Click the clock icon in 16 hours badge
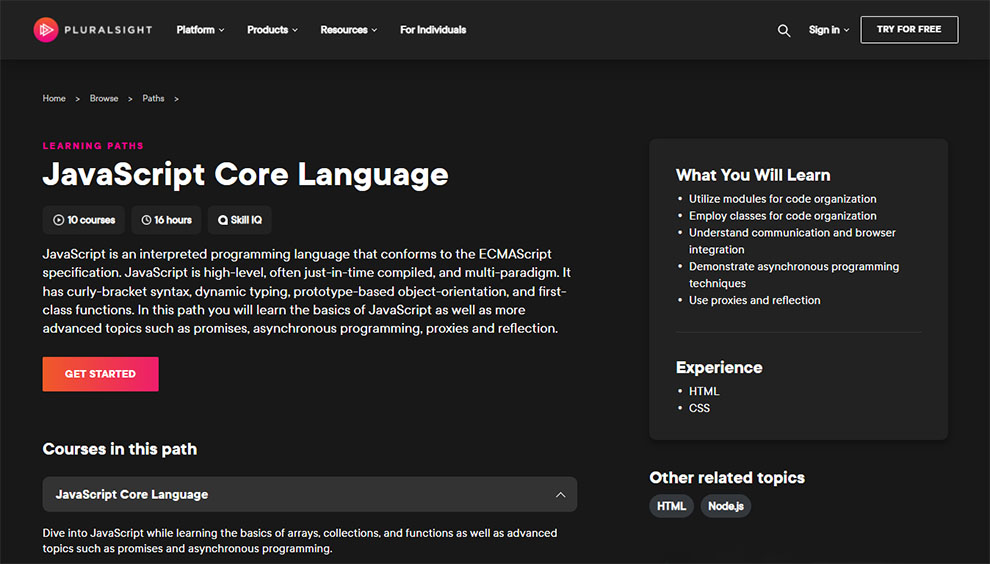 pyautogui.click(x=146, y=220)
